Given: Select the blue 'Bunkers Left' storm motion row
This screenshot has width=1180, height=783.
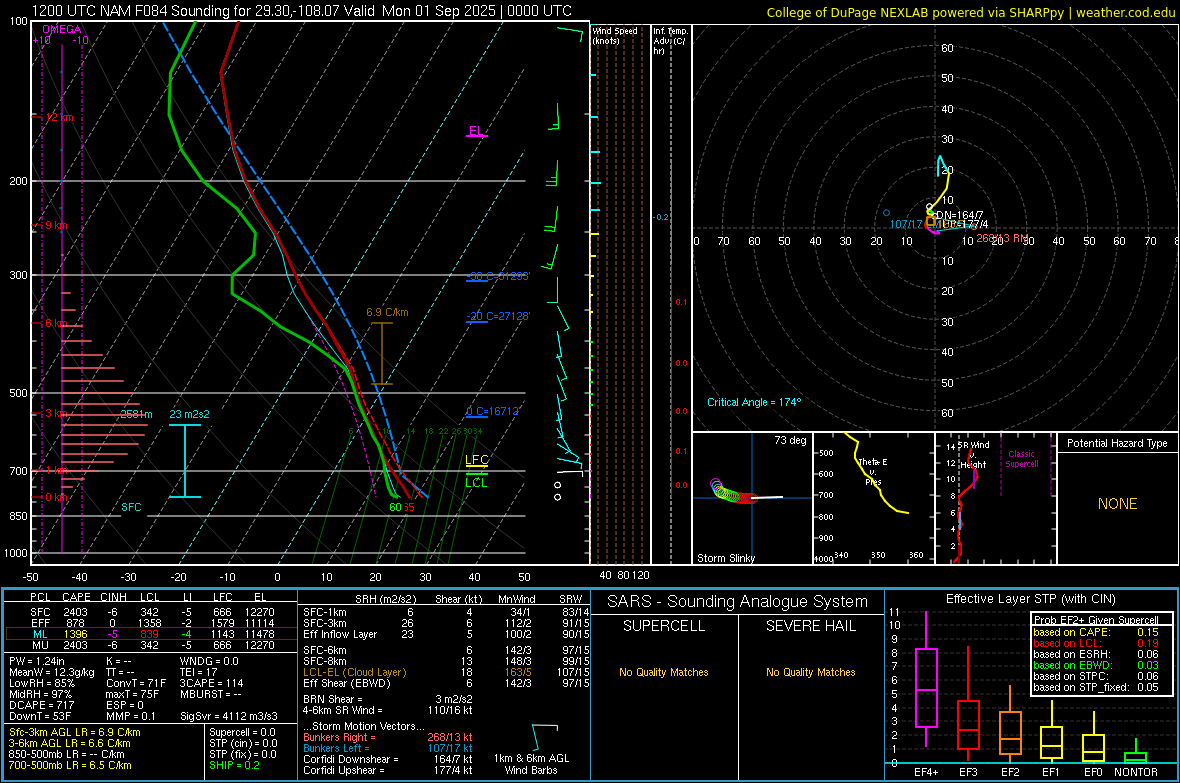Looking at the screenshot, I should coord(388,748).
